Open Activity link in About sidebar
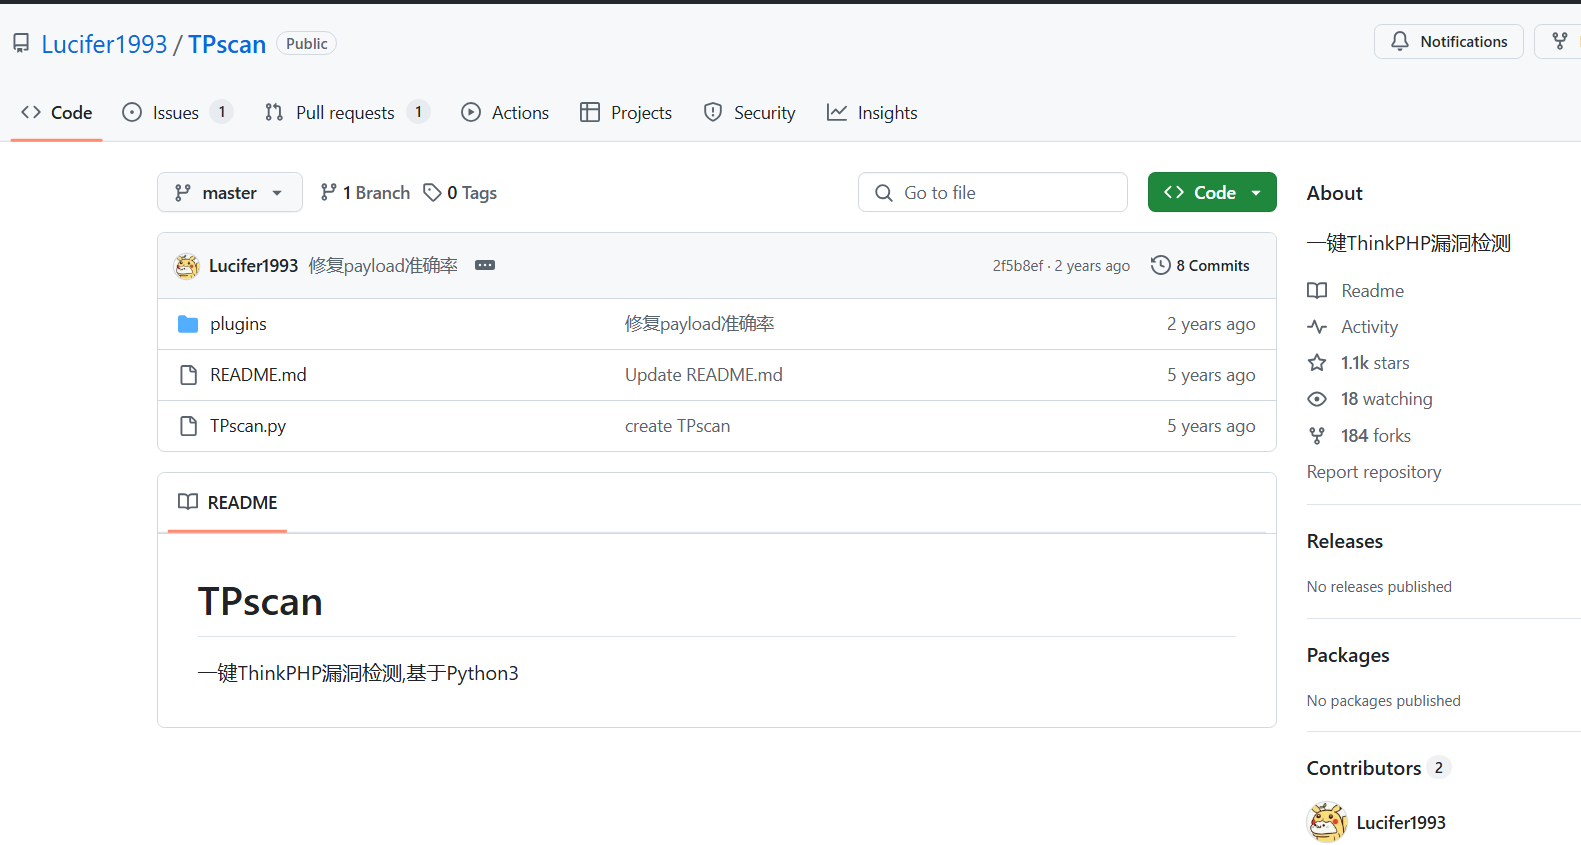Image resolution: width=1581 pixels, height=845 pixels. (1353, 327)
